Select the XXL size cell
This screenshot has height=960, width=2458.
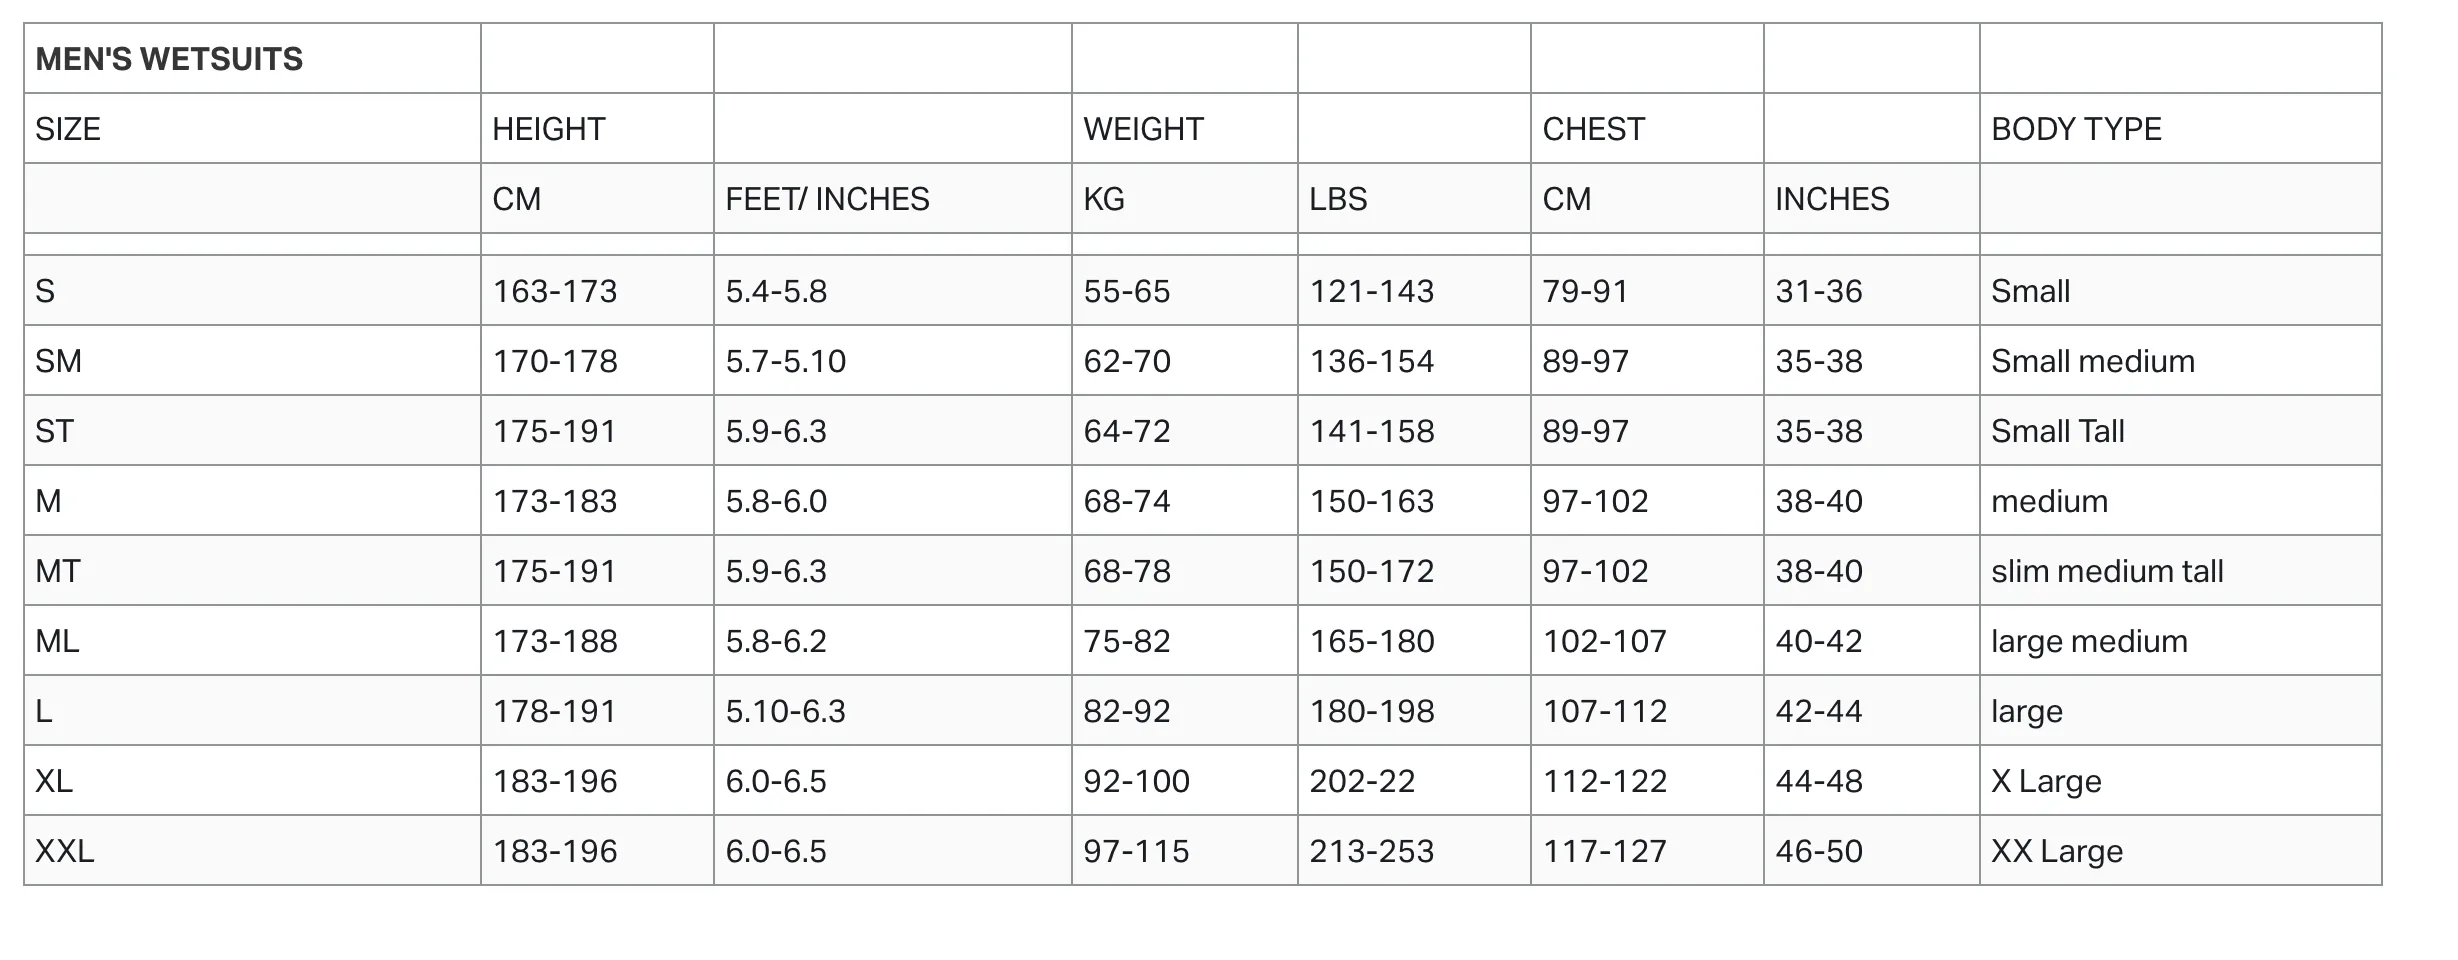(252, 850)
